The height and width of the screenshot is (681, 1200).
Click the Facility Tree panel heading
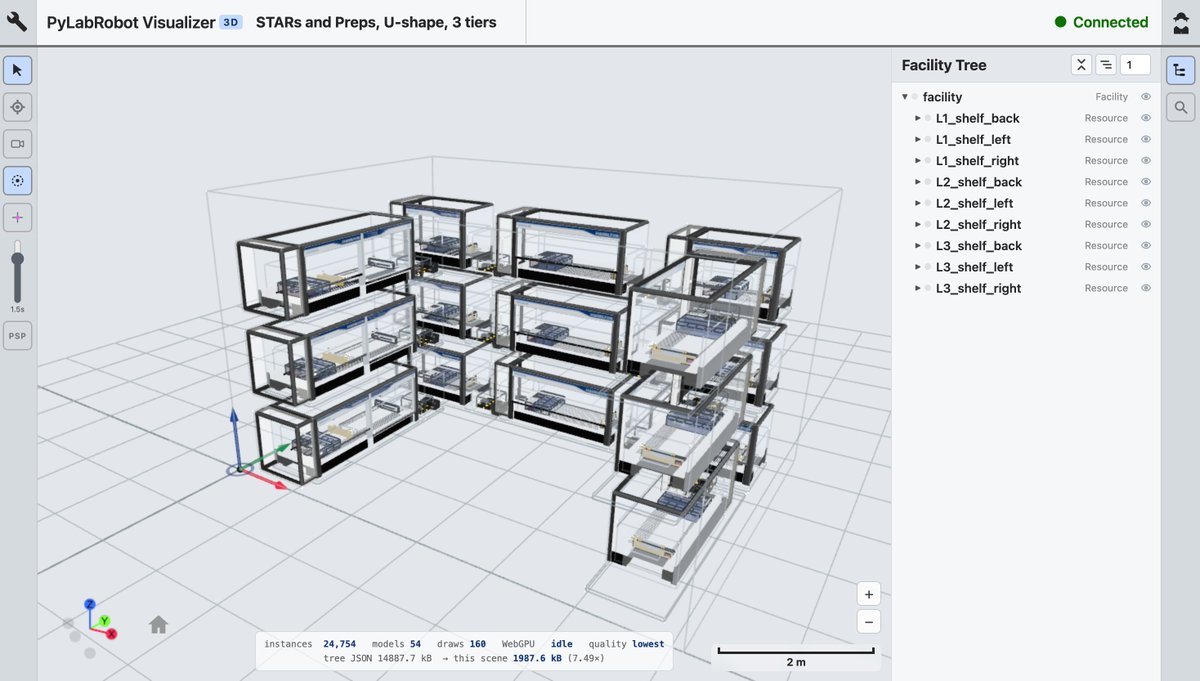(x=944, y=65)
